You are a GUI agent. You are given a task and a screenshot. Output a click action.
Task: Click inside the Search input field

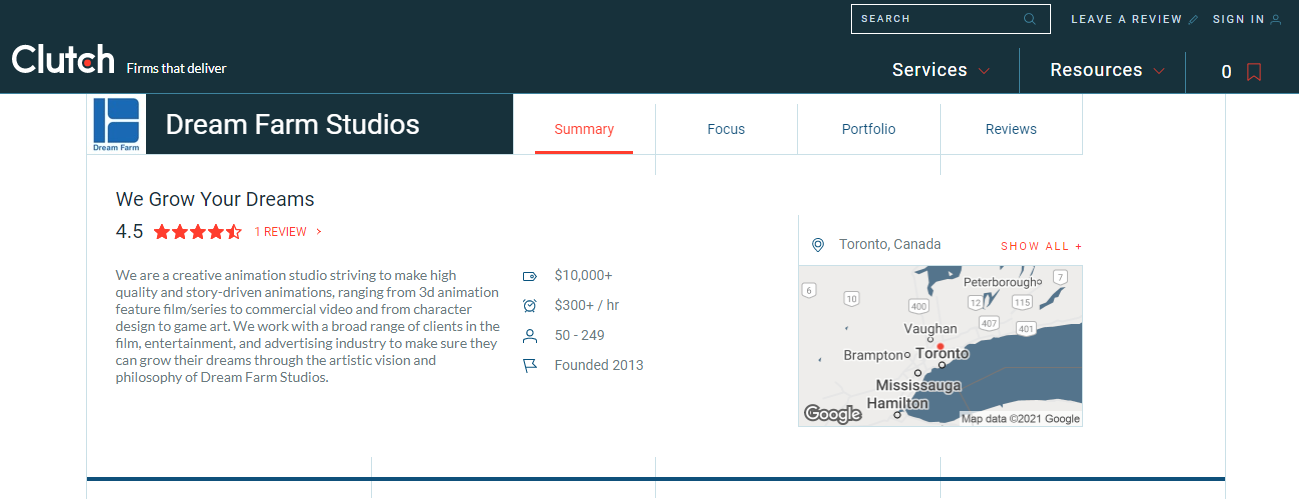pyautogui.click(x=935, y=19)
